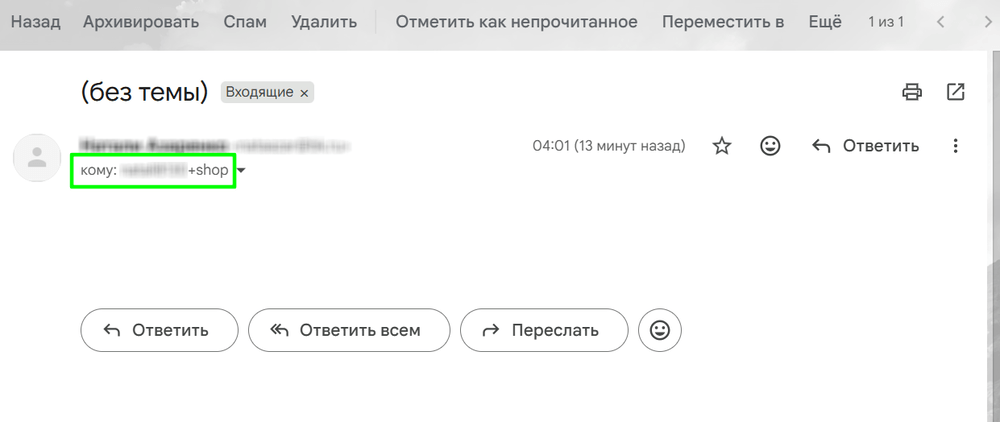This screenshot has height=422, width=1000.
Task: Click the sender's avatar picture
Action: (x=38, y=157)
